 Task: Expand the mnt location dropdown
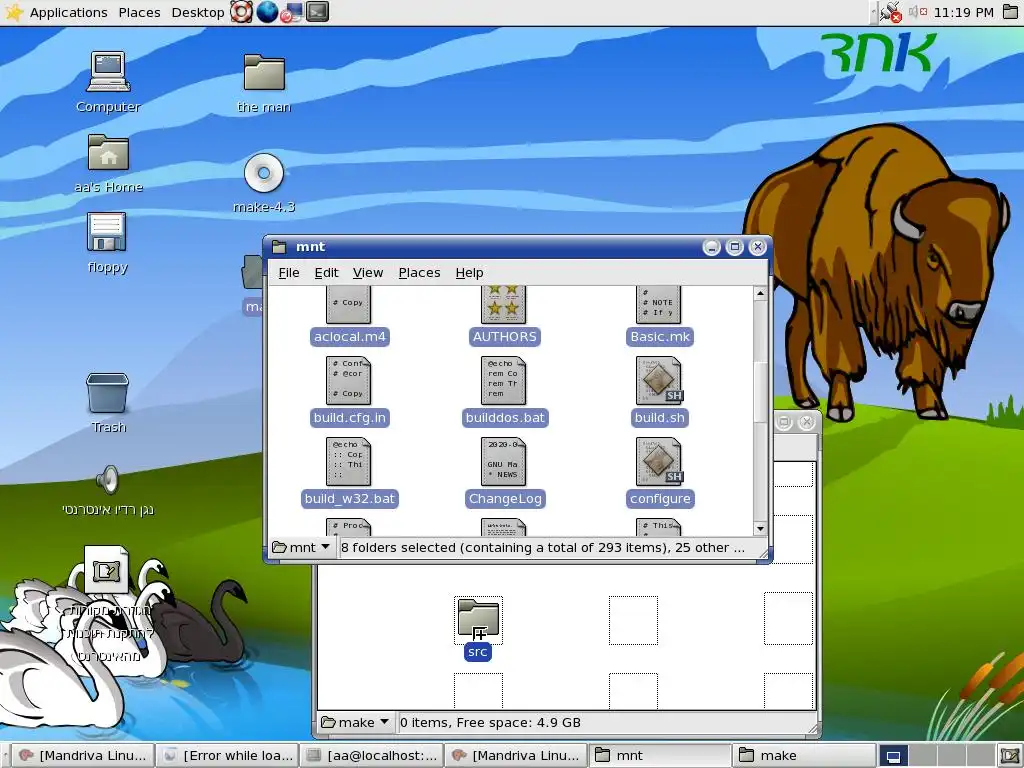(302, 547)
